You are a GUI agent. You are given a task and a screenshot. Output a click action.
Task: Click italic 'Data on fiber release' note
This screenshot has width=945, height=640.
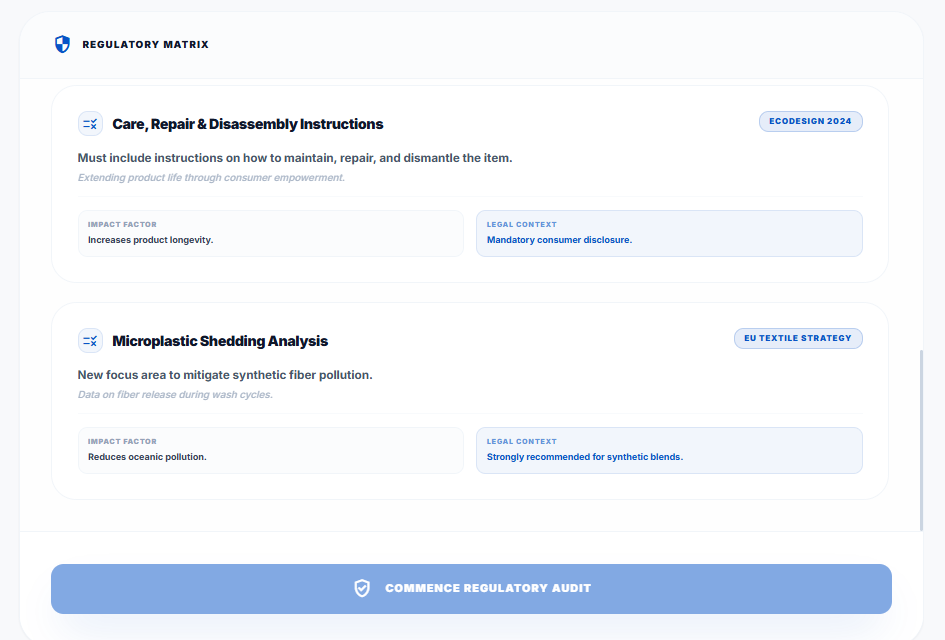click(x=175, y=395)
